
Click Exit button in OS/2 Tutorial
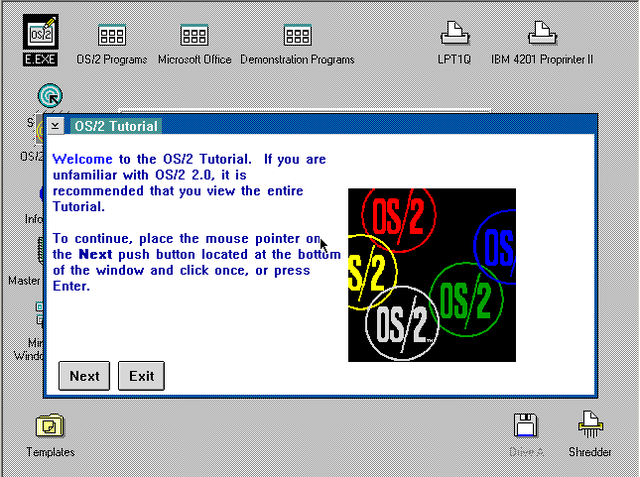[141, 376]
